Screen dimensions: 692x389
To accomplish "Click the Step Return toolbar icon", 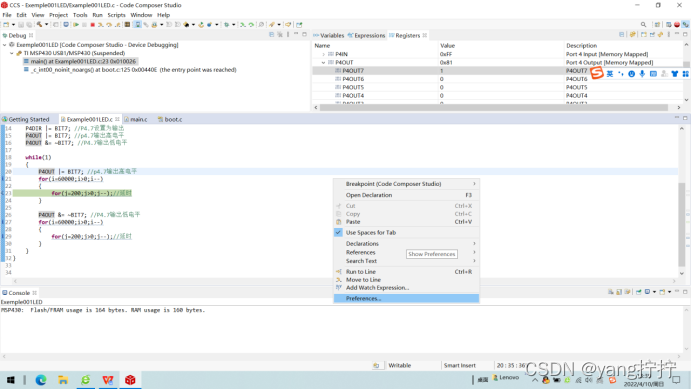I will pos(117,25).
